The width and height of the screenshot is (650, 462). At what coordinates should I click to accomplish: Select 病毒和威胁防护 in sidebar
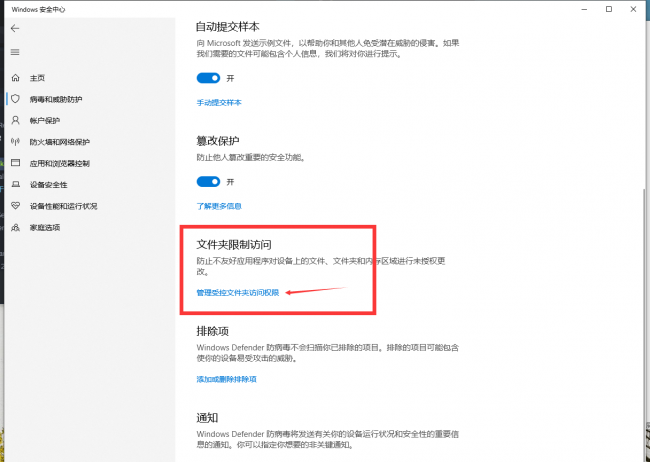[56, 99]
